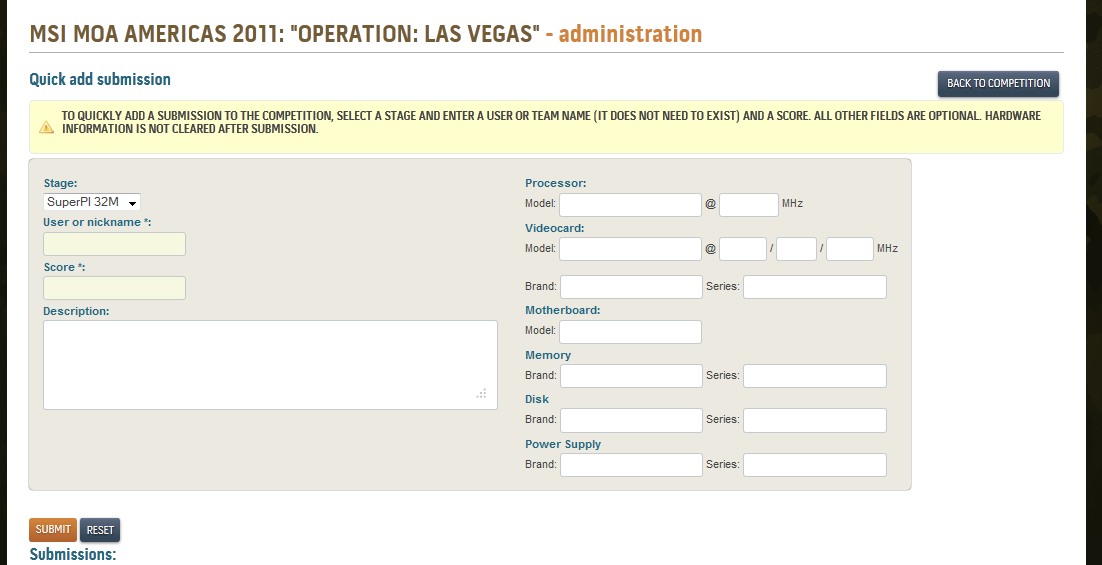Viewport: 1102px width, 565px height.
Task: Open the Stage dropdown showing SuperPI 32M
Action: coord(92,202)
